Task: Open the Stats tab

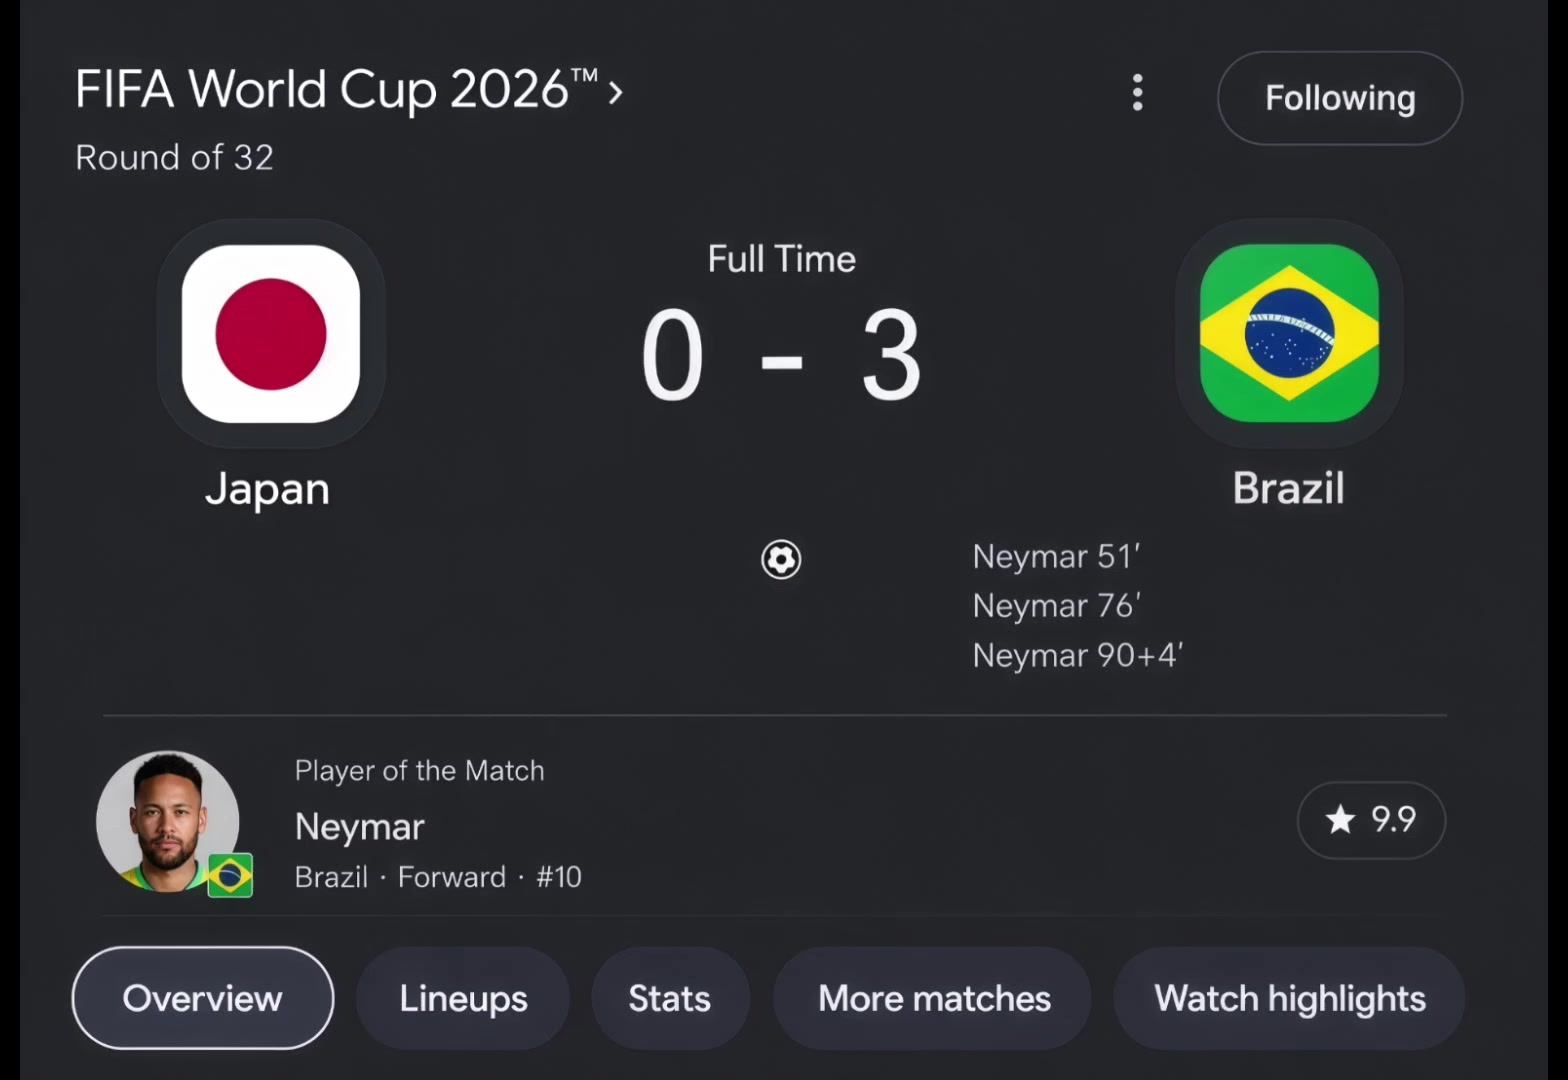Action: coord(670,998)
